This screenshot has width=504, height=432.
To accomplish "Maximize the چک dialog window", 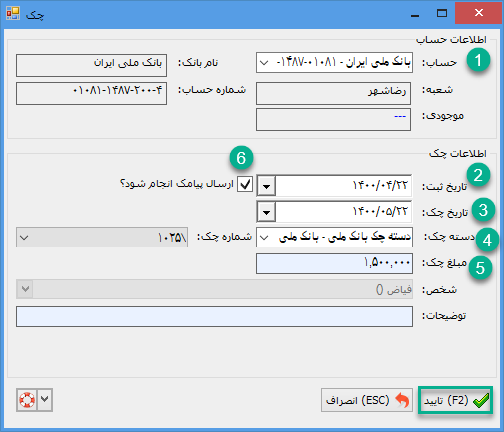I will pos(442,13).
